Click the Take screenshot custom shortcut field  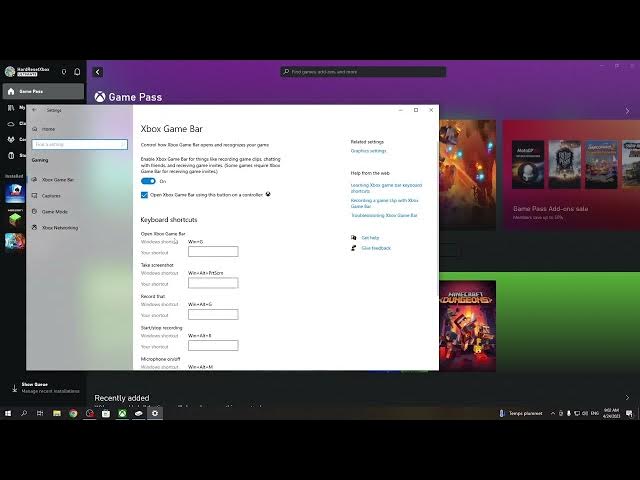[x=213, y=283]
